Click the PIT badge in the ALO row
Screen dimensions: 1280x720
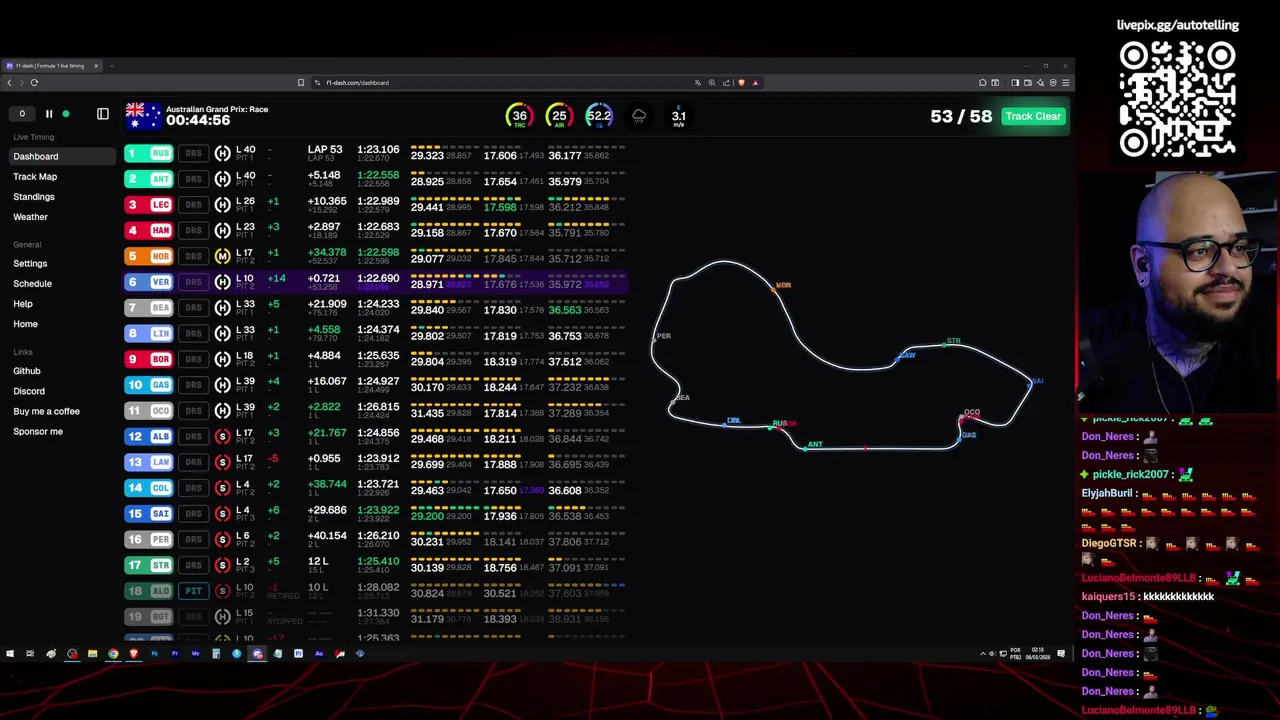tap(193, 591)
